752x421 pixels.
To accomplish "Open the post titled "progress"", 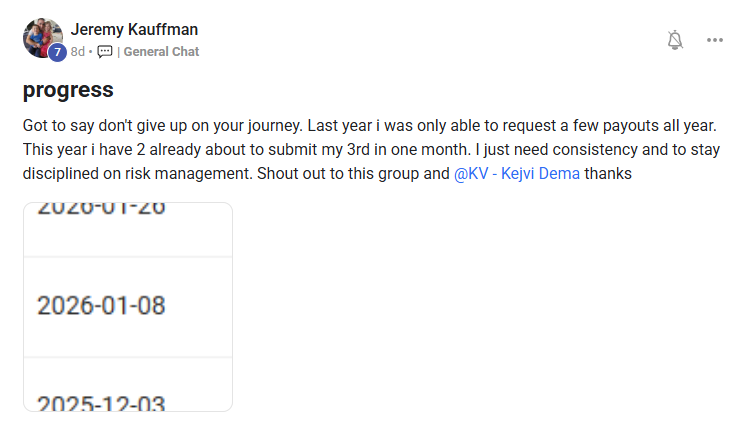I will click(68, 90).
